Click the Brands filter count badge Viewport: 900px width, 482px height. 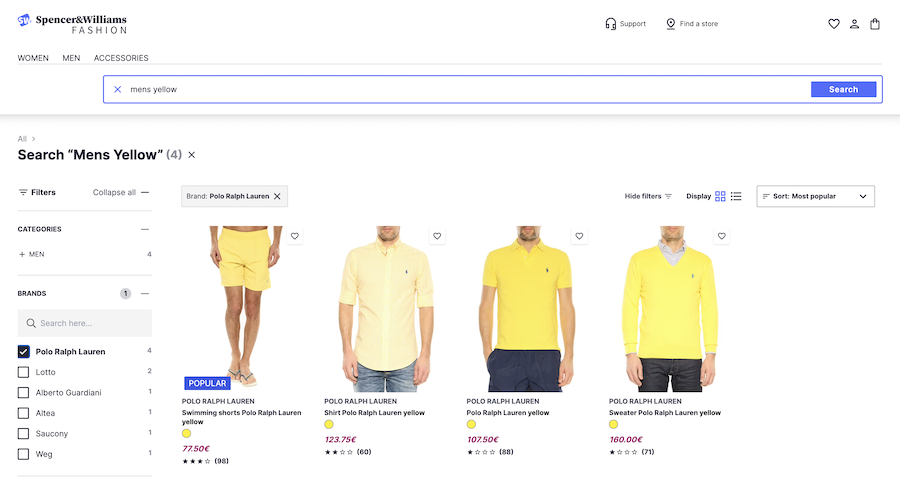coord(125,293)
